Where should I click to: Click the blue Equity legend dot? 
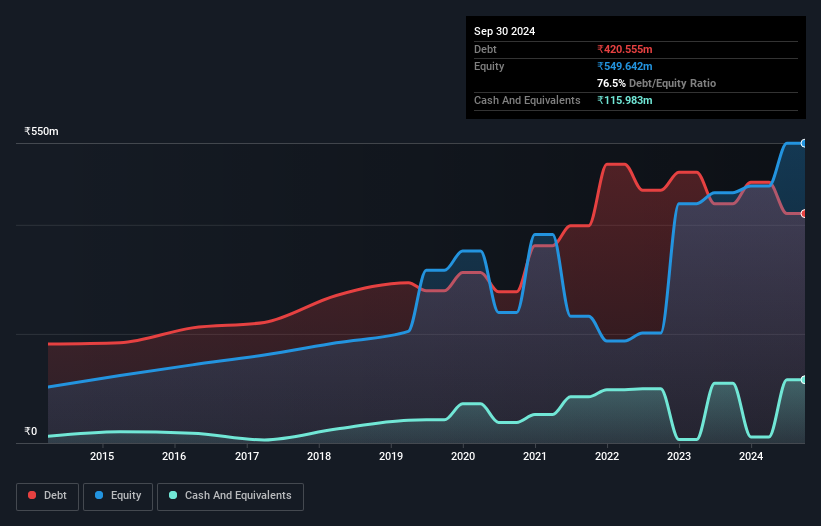pos(99,495)
